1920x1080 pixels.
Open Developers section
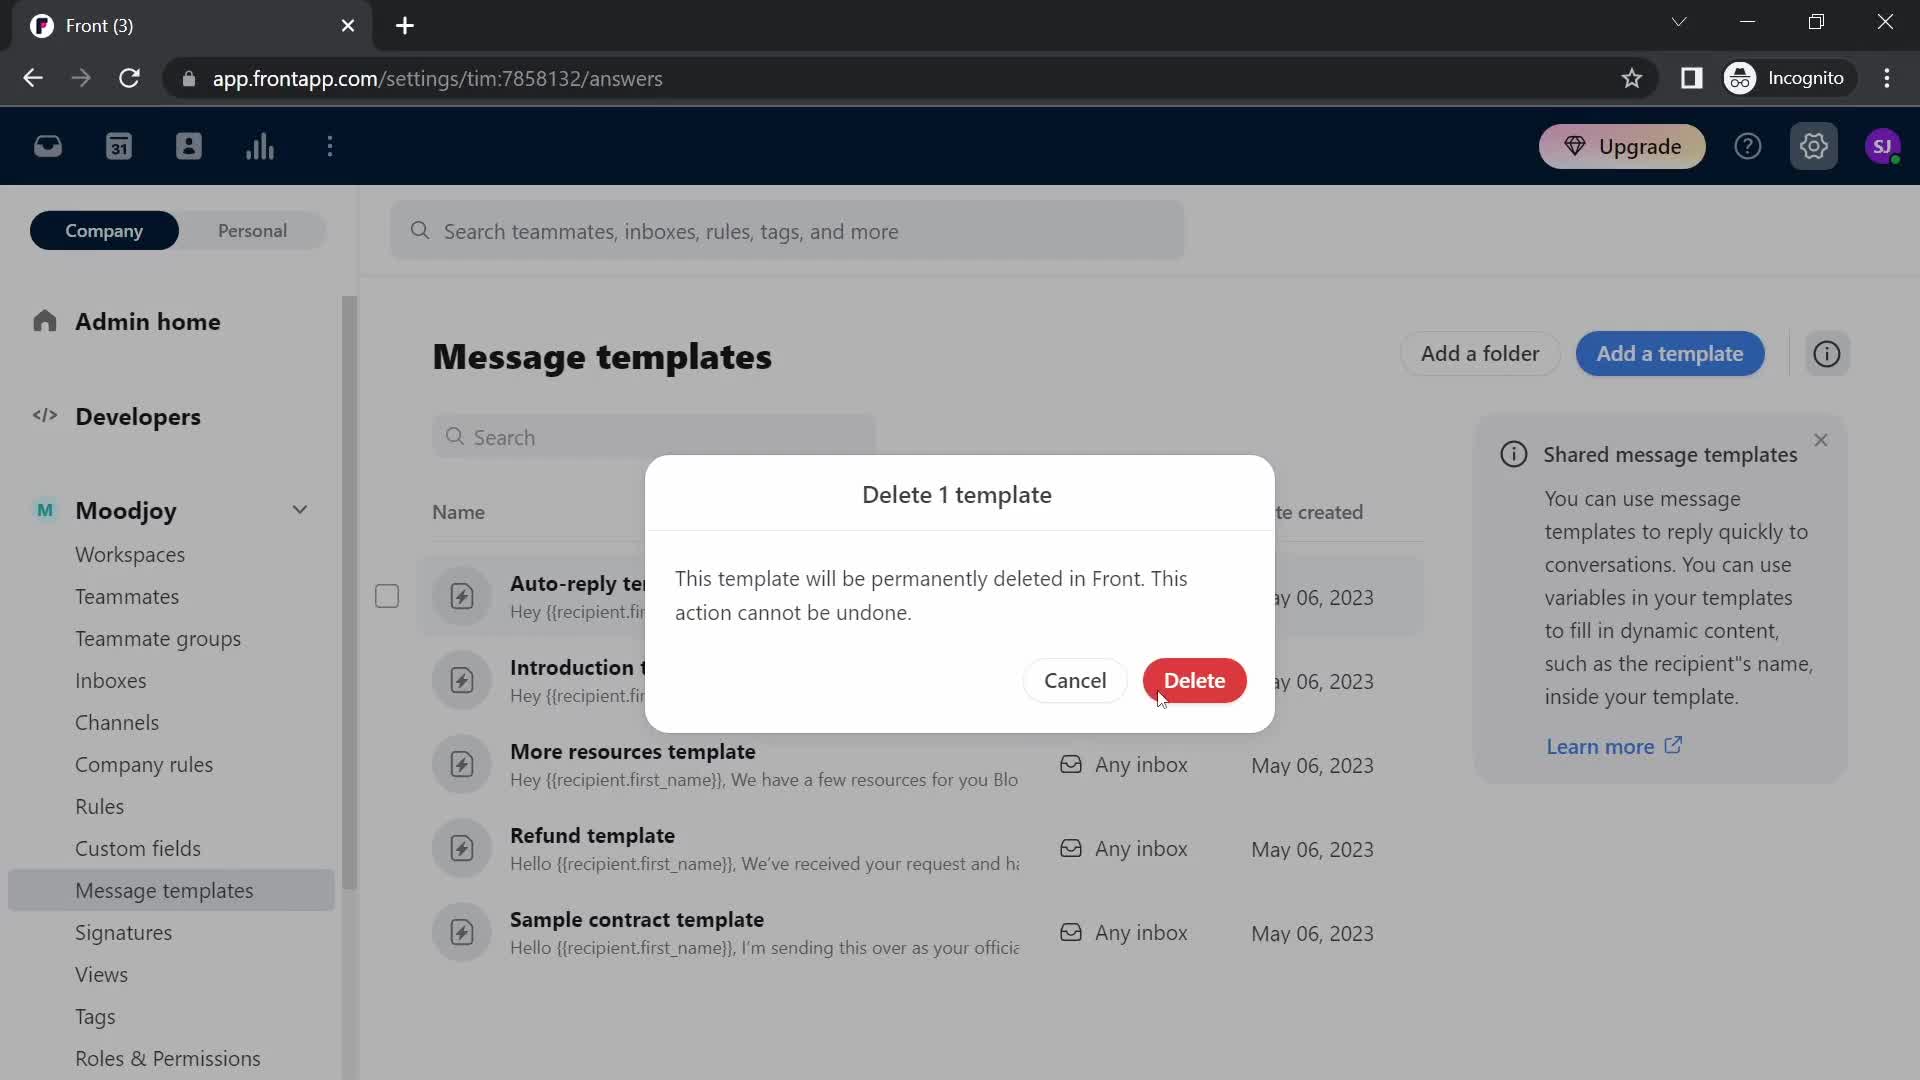point(138,417)
